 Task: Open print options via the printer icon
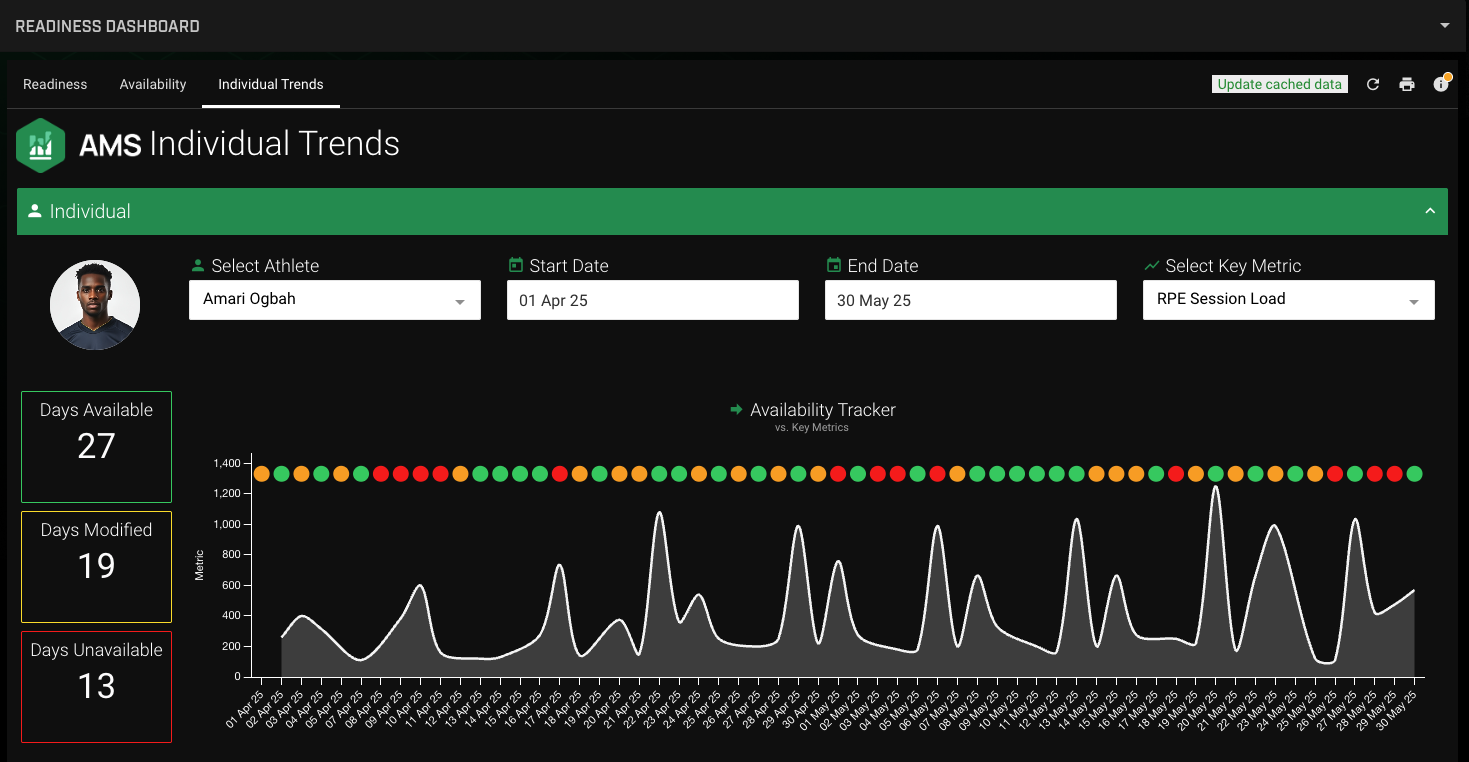tap(1406, 84)
